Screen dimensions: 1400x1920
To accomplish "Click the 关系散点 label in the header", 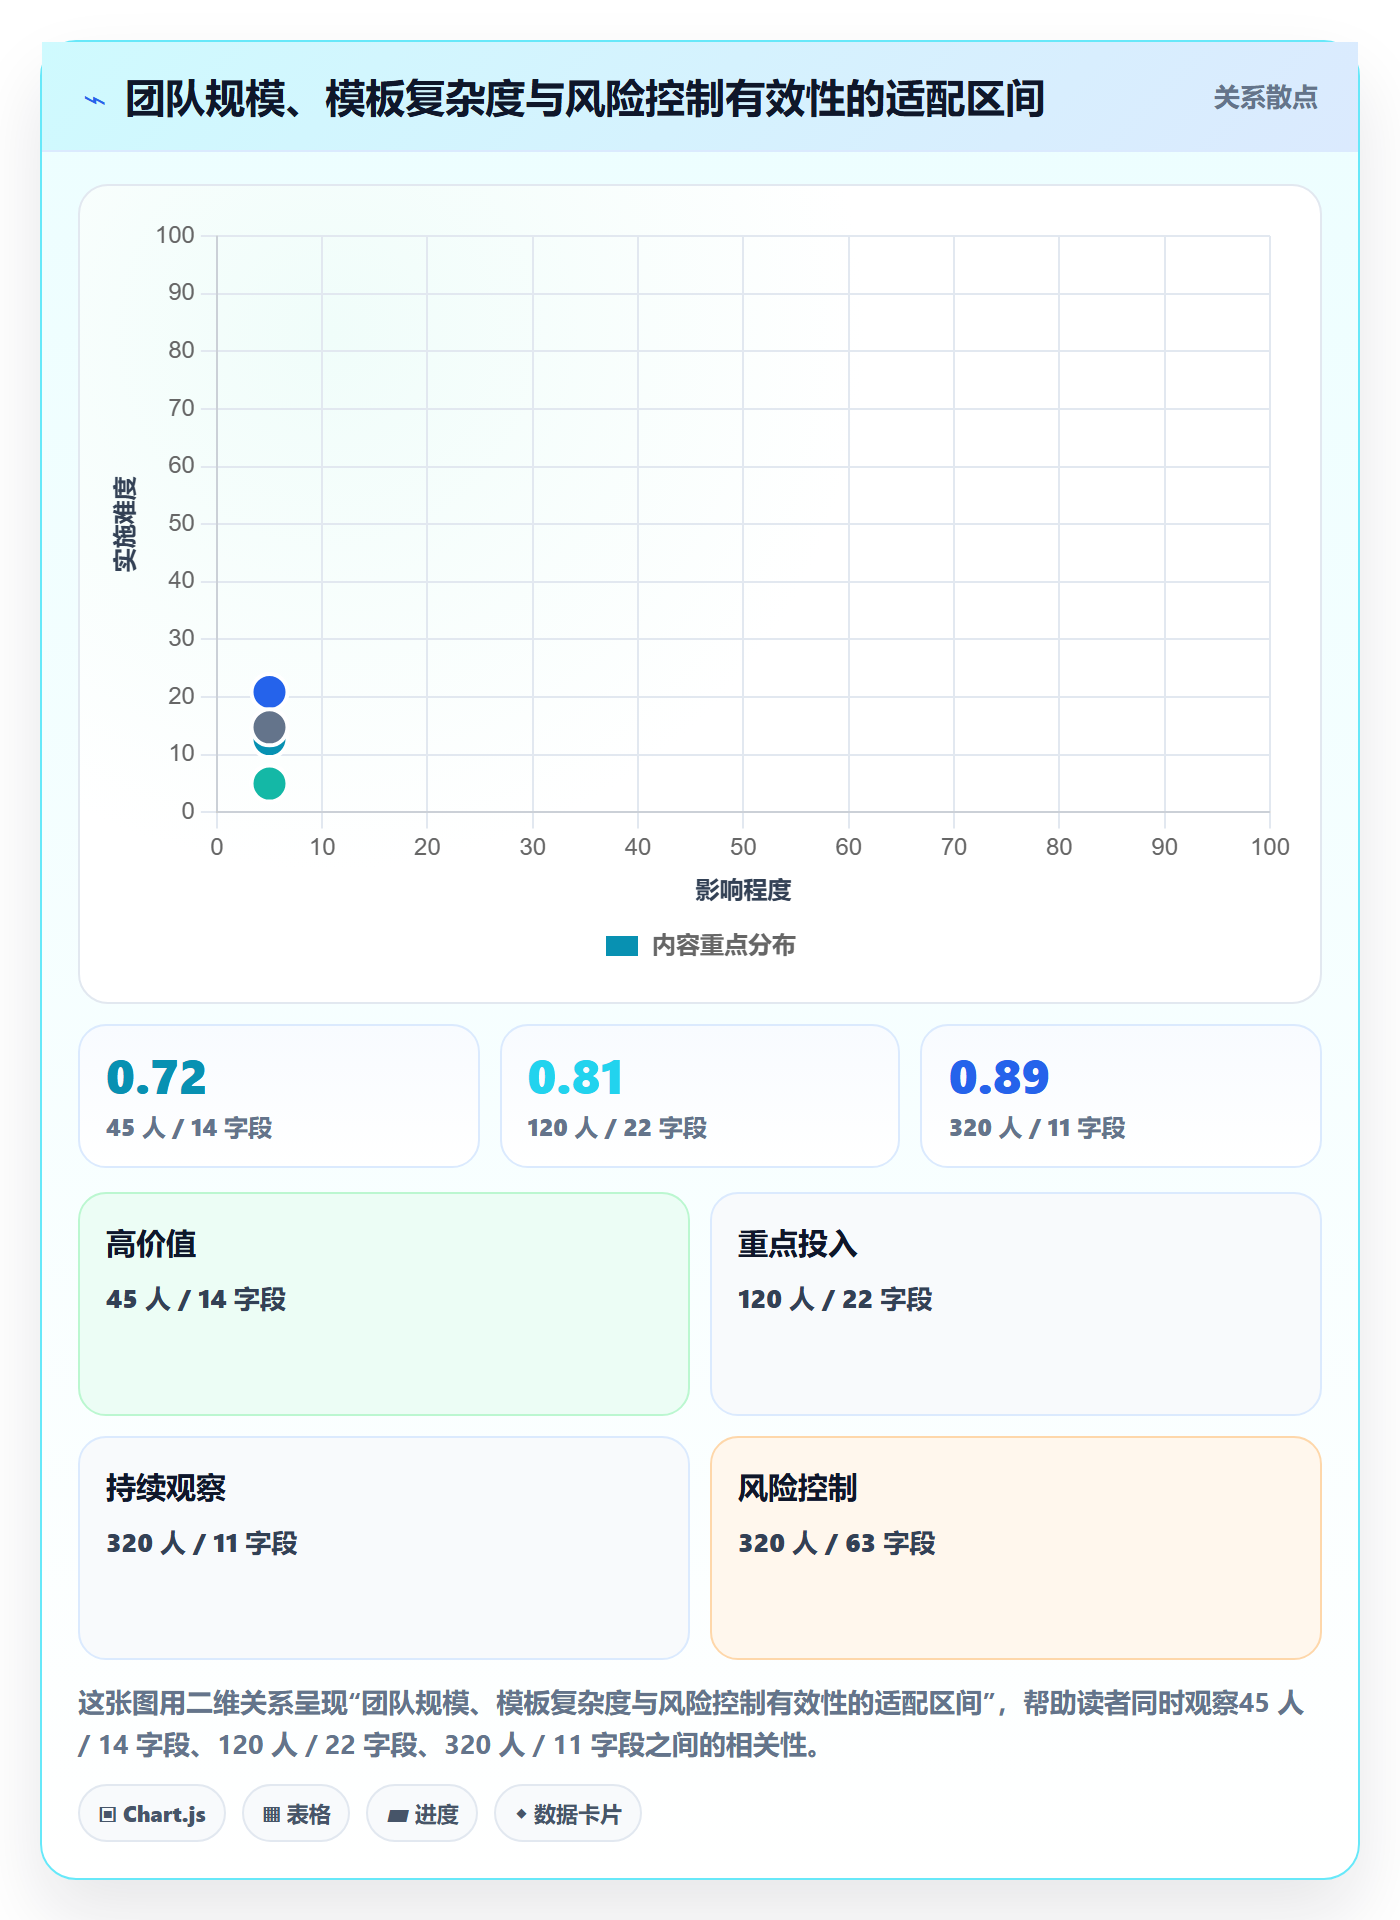I will [x=1265, y=98].
